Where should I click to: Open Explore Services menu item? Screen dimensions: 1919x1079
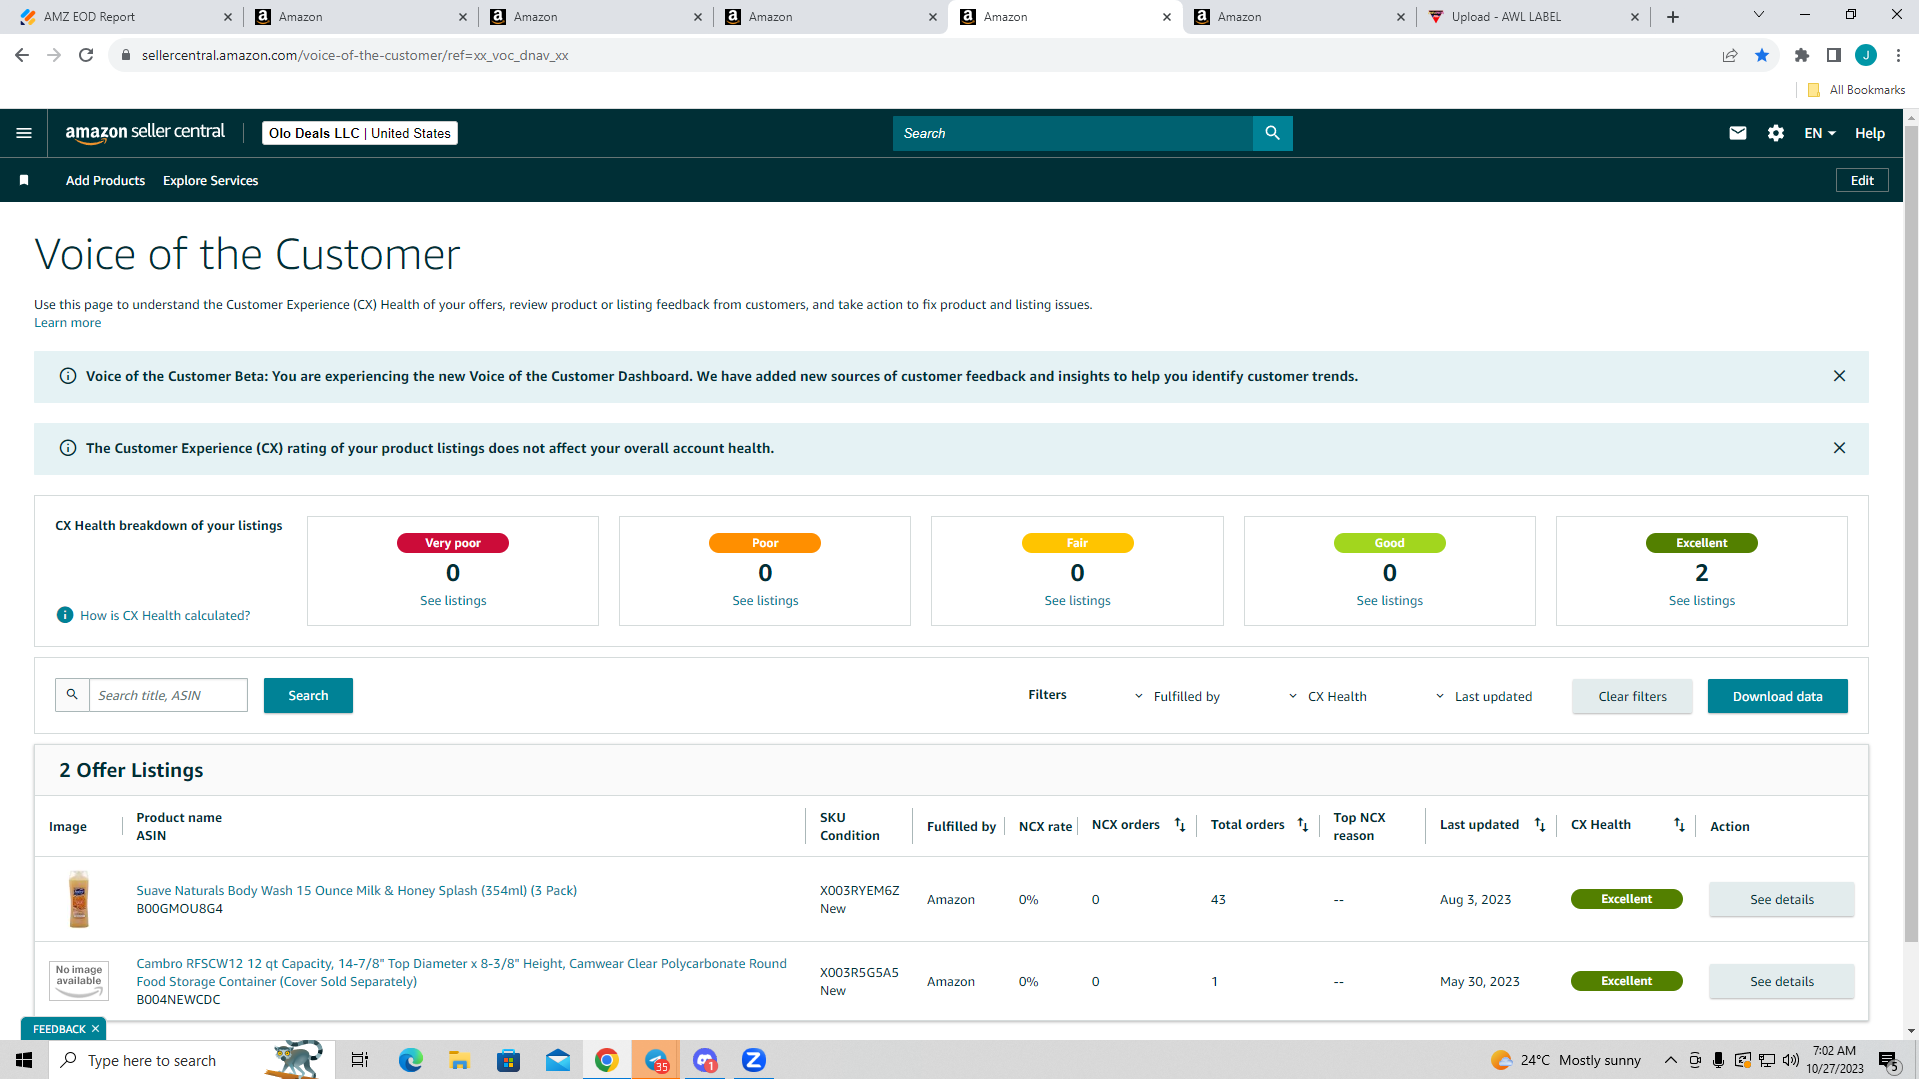point(210,180)
